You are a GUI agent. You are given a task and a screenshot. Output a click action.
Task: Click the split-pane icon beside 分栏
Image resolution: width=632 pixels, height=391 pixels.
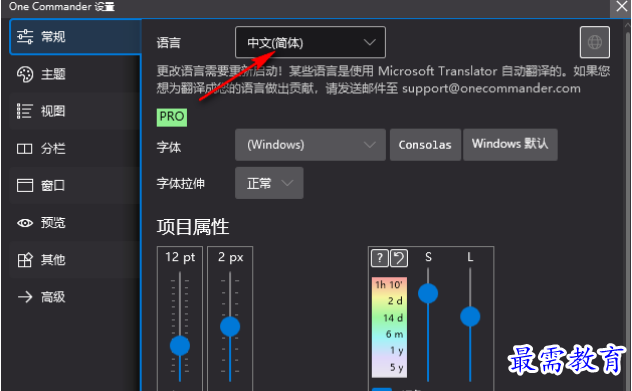(25, 149)
